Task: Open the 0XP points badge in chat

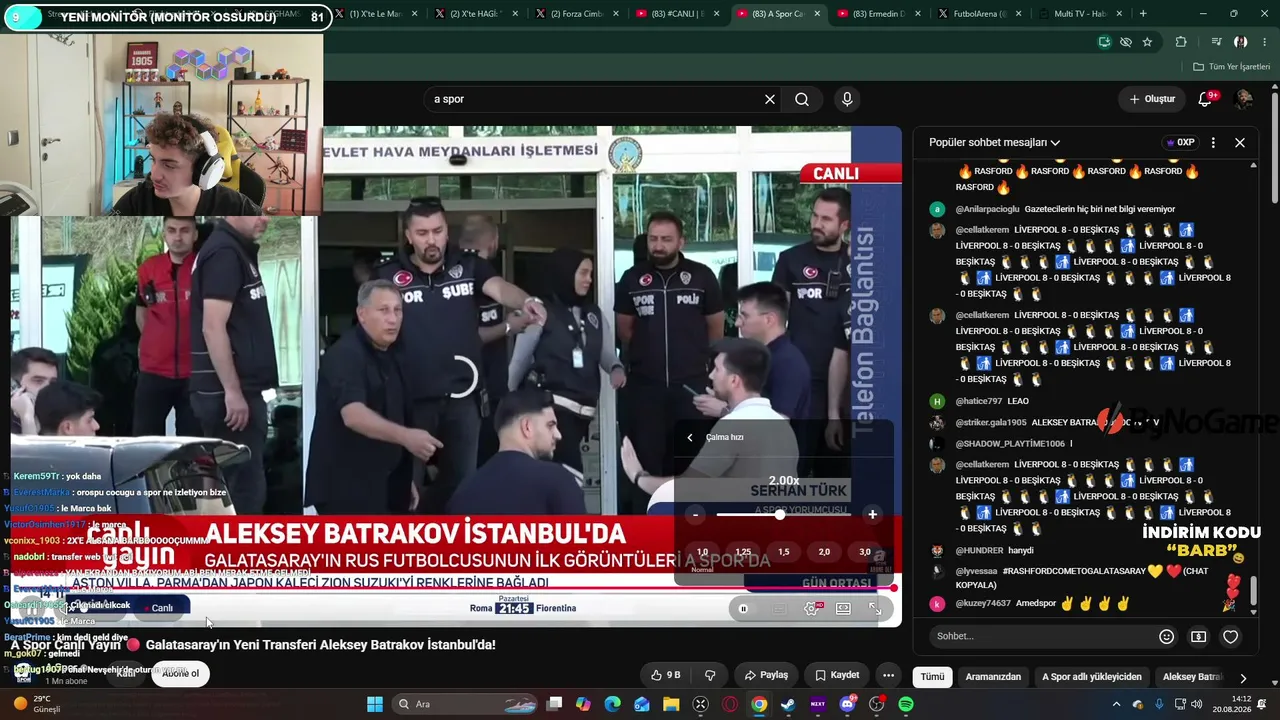Action: [x=1181, y=142]
